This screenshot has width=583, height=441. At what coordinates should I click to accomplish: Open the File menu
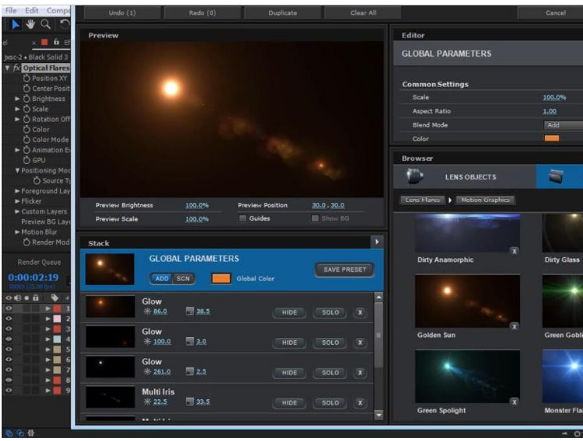pyautogui.click(x=11, y=10)
